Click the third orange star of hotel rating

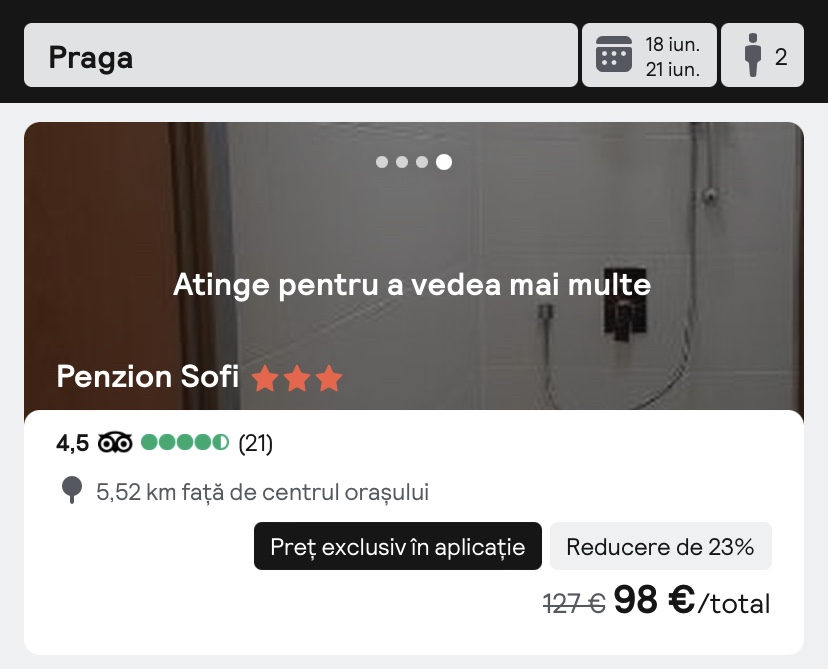(x=329, y=379)
